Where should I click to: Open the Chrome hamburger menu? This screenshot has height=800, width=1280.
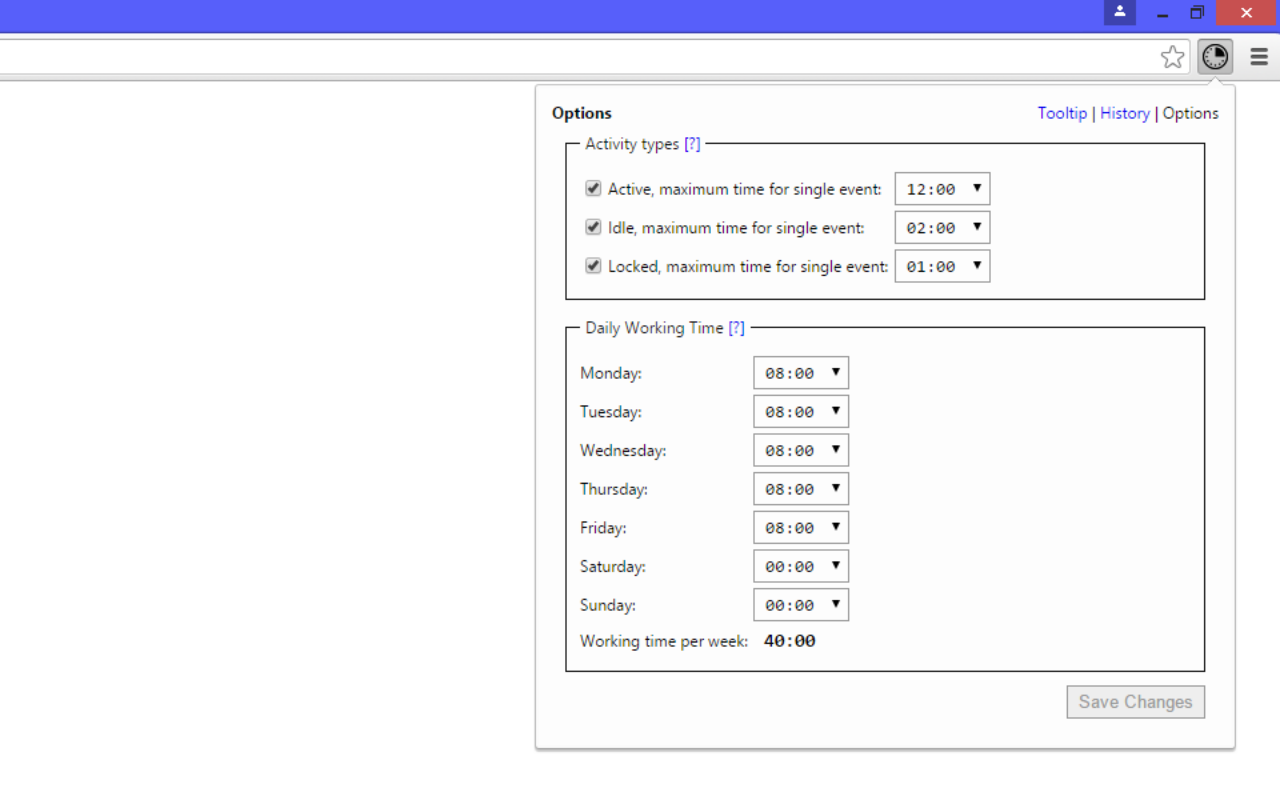(x=1259, y=57)
